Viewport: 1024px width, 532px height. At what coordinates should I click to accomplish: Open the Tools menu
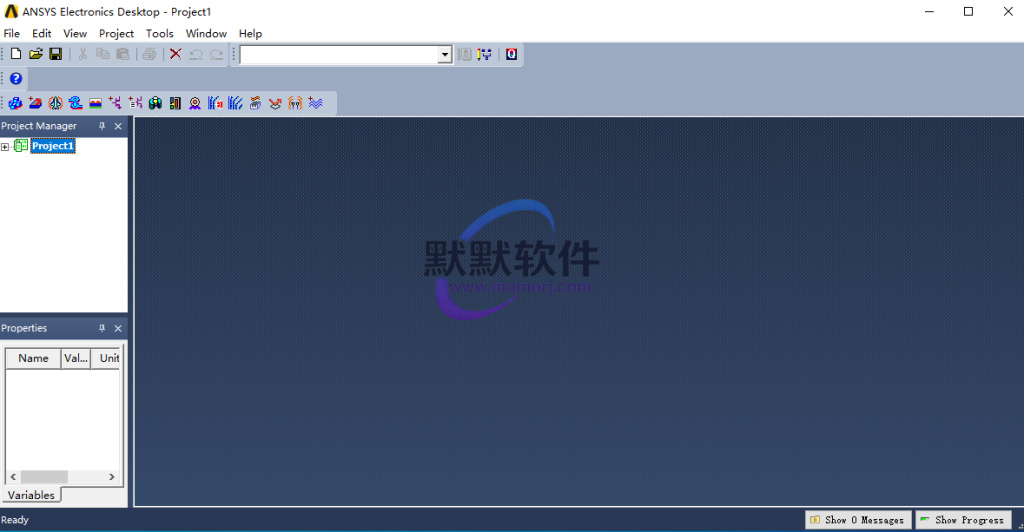(160, 33)
